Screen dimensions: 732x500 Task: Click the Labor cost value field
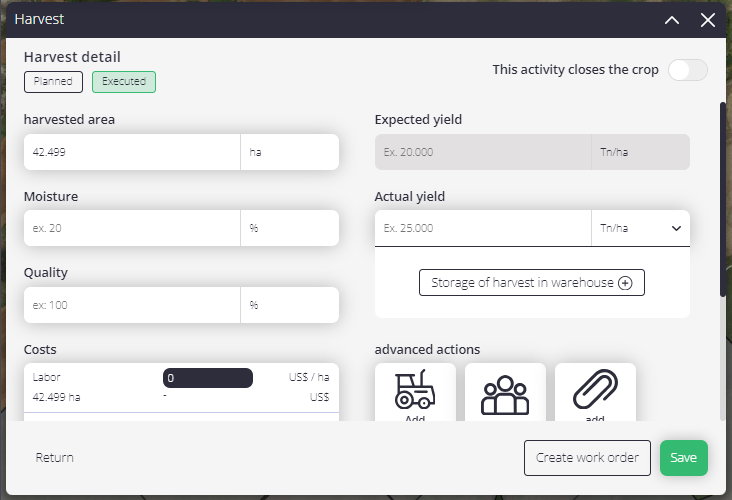[208, 378]
